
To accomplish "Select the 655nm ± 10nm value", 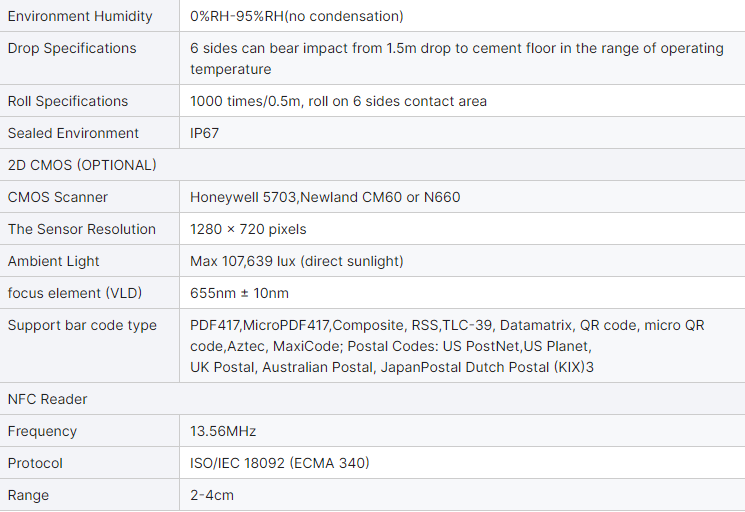I will tap(239, 293).
